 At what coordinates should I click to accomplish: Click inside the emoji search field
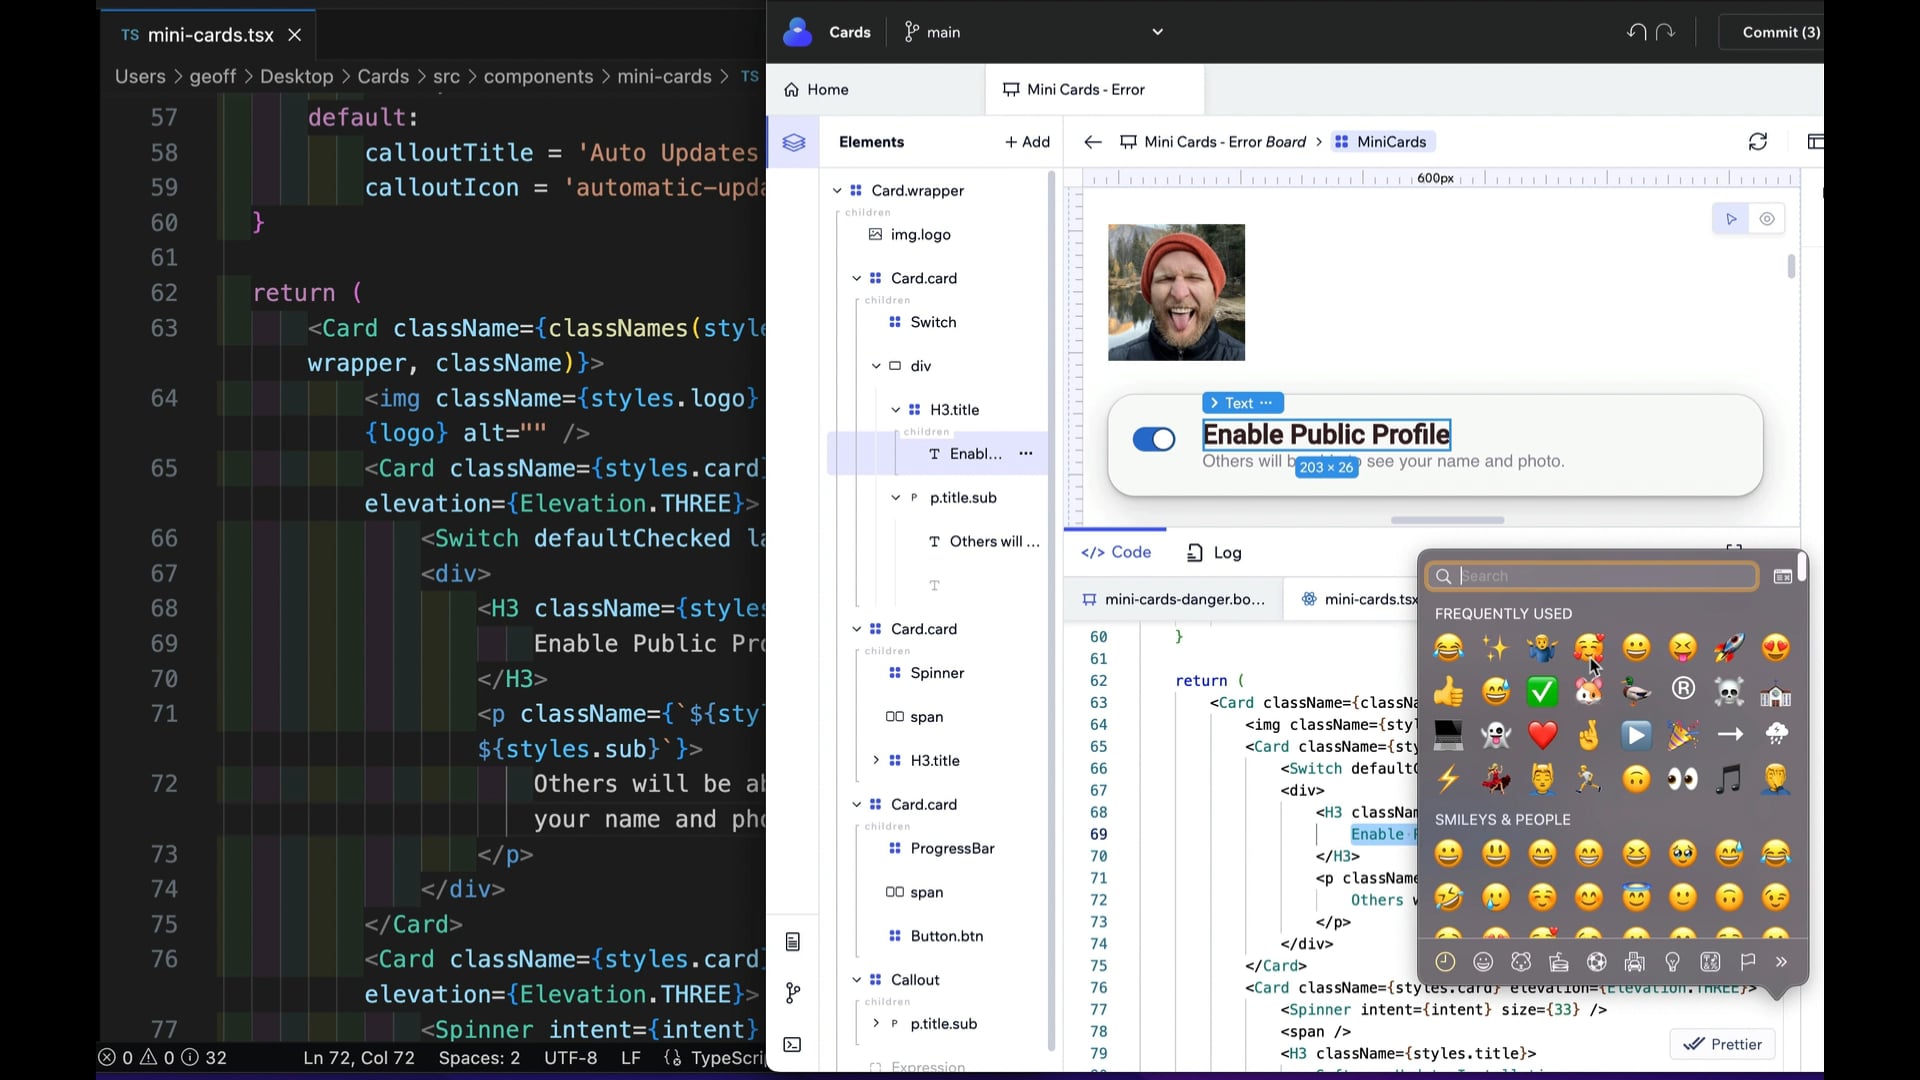(1590, 576)
